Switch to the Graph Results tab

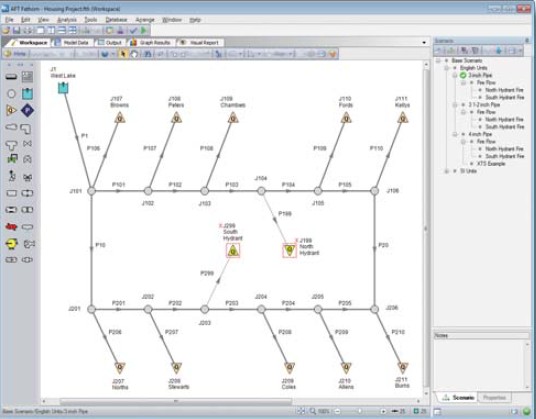[150, 43]
